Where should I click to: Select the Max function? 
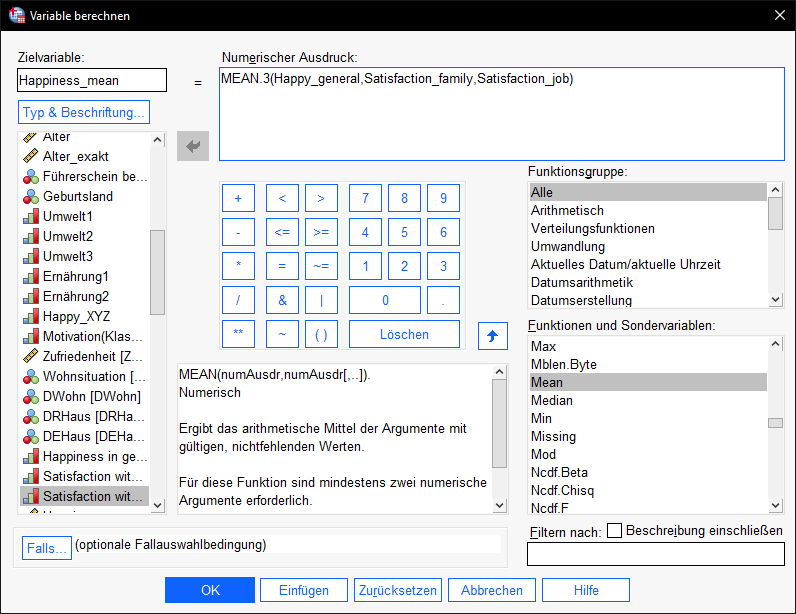(x=648, y=346)
